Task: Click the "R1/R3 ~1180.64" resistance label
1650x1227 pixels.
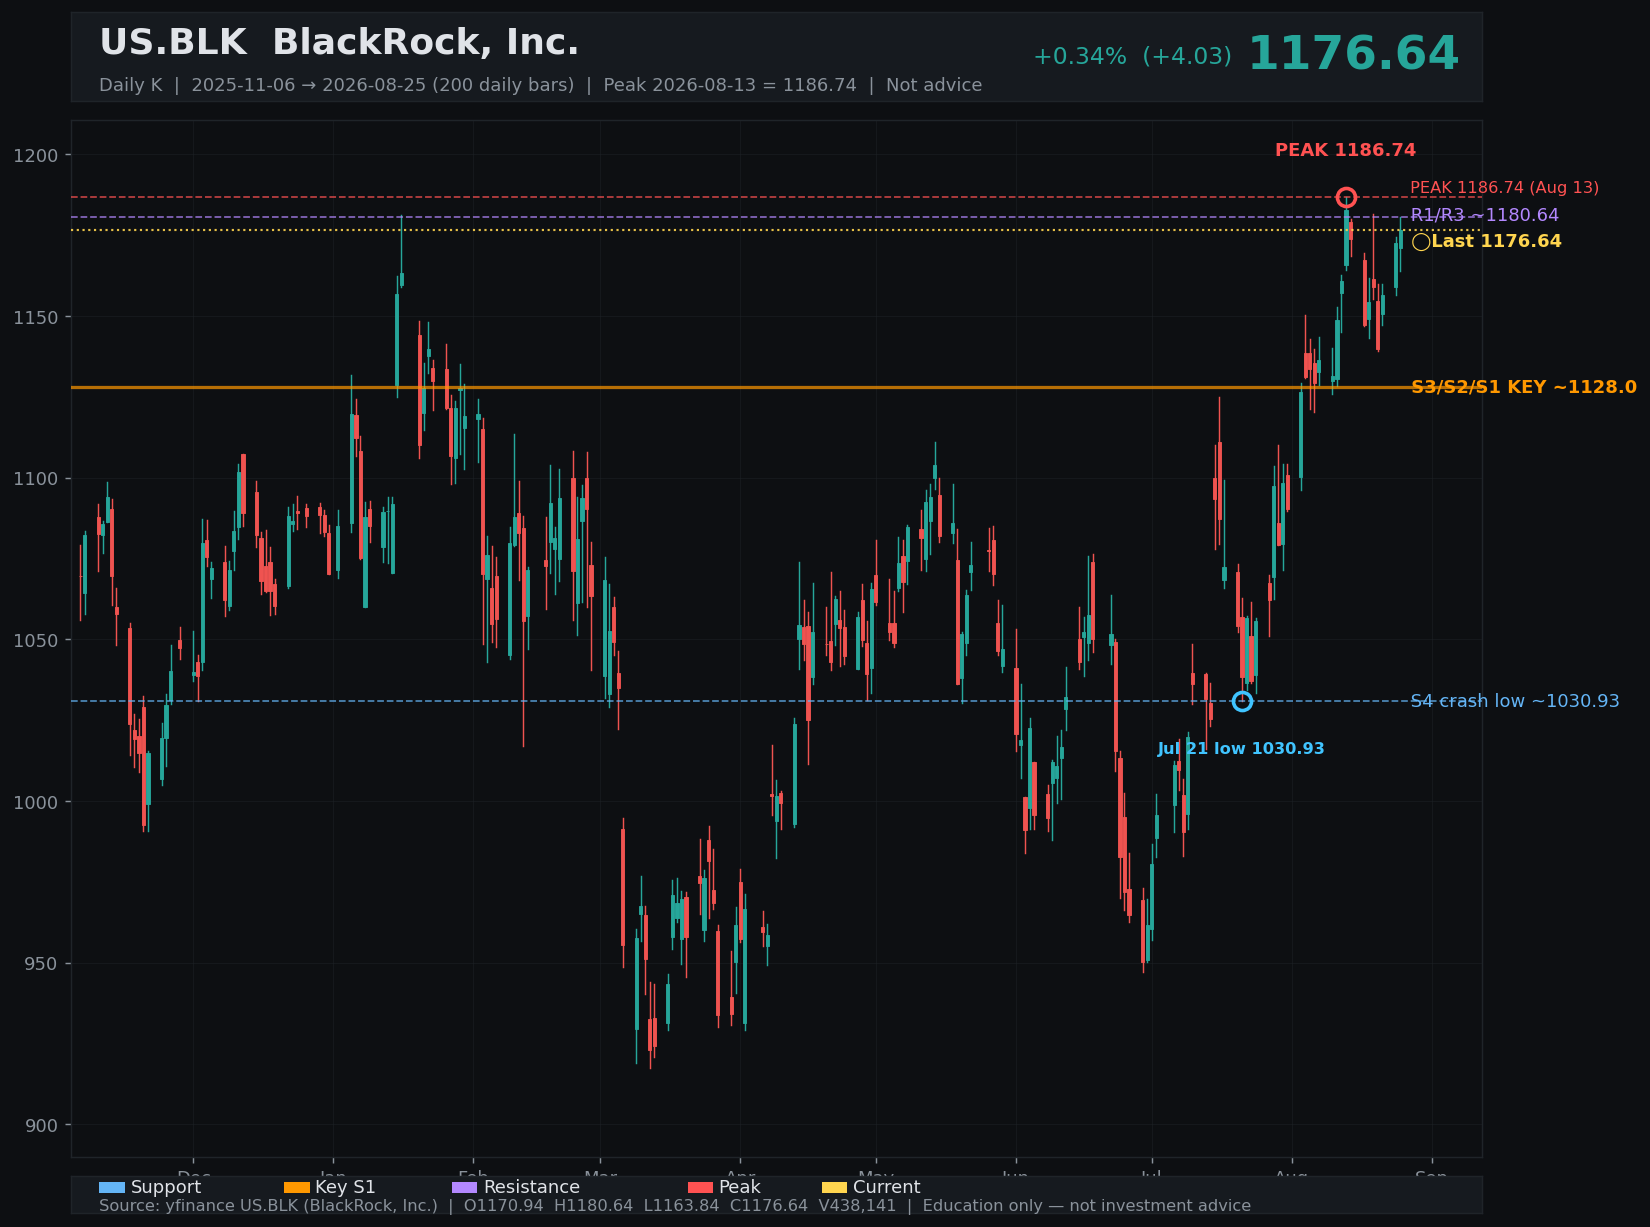Action: 1484,215
